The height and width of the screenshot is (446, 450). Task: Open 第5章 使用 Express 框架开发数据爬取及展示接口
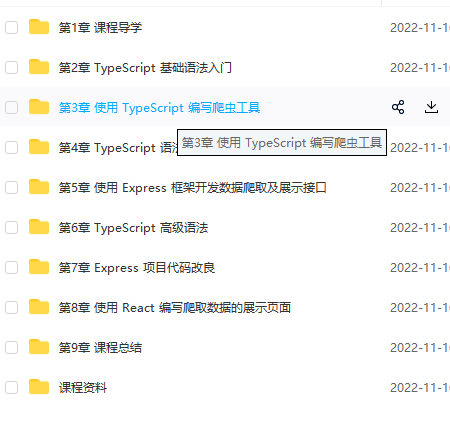click(192, 188)
